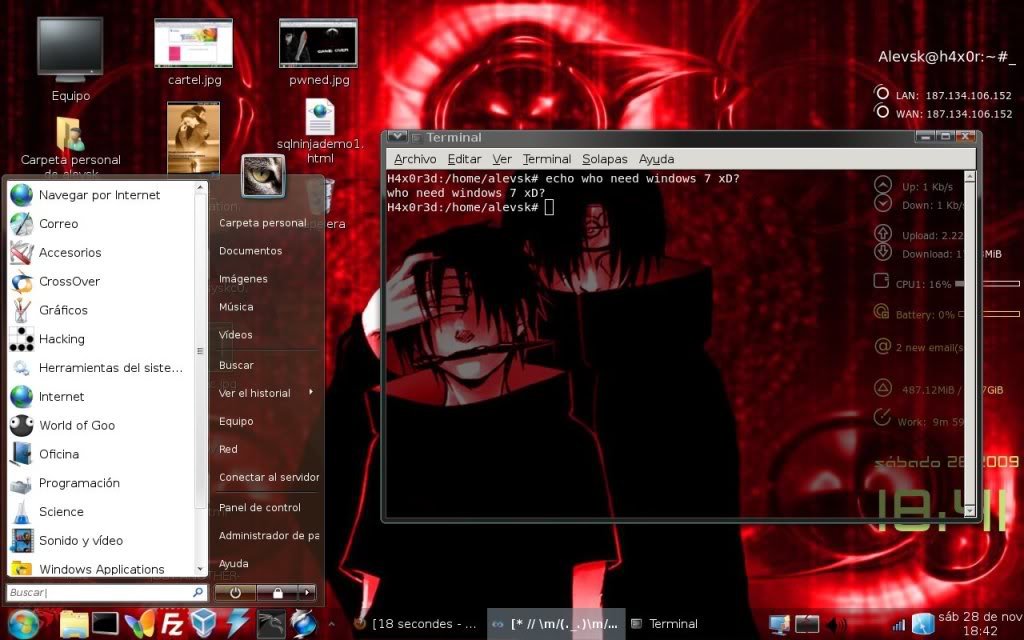Open the FileZilla launcher in the taskbar
The image size is (1024, 640).
pyautogui.click(x=173, y=624)
